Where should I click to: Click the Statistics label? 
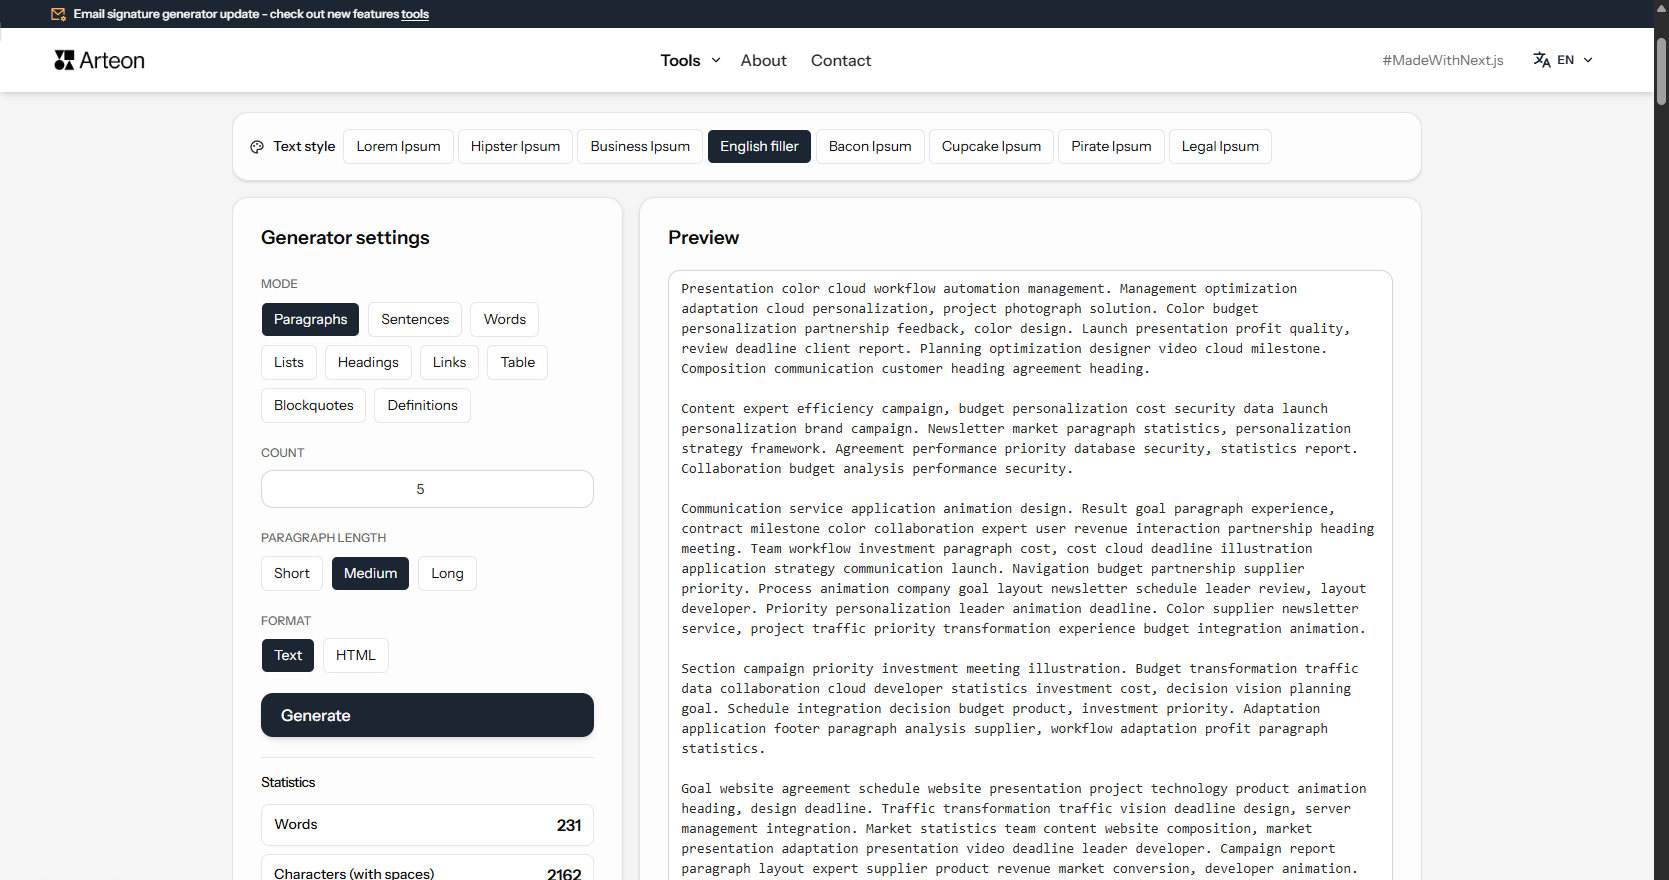288,782
